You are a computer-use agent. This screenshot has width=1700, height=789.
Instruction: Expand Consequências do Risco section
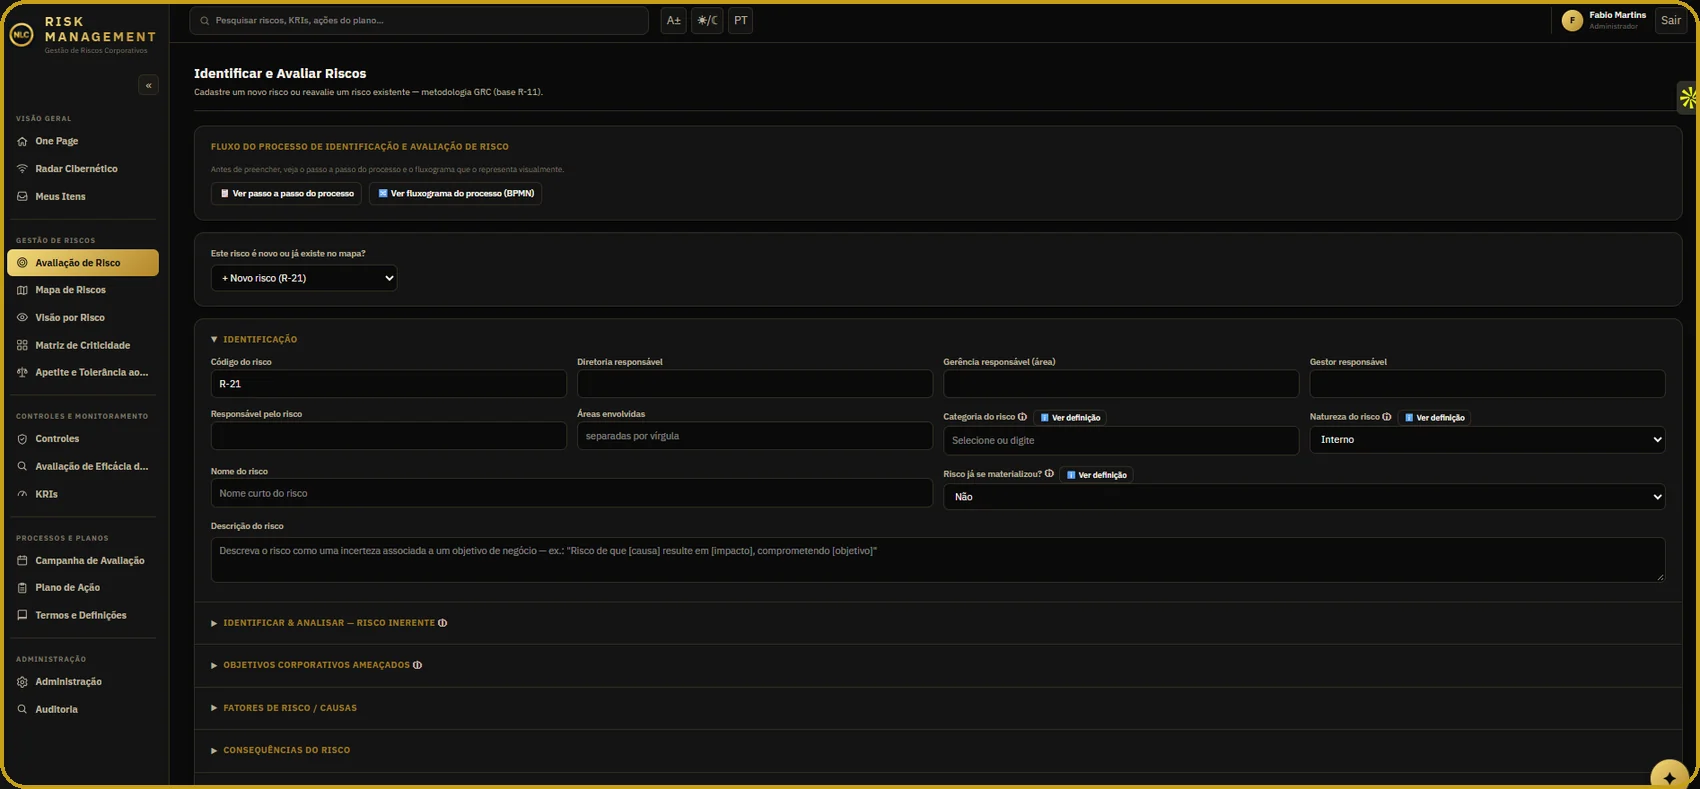tap(281, 750)
